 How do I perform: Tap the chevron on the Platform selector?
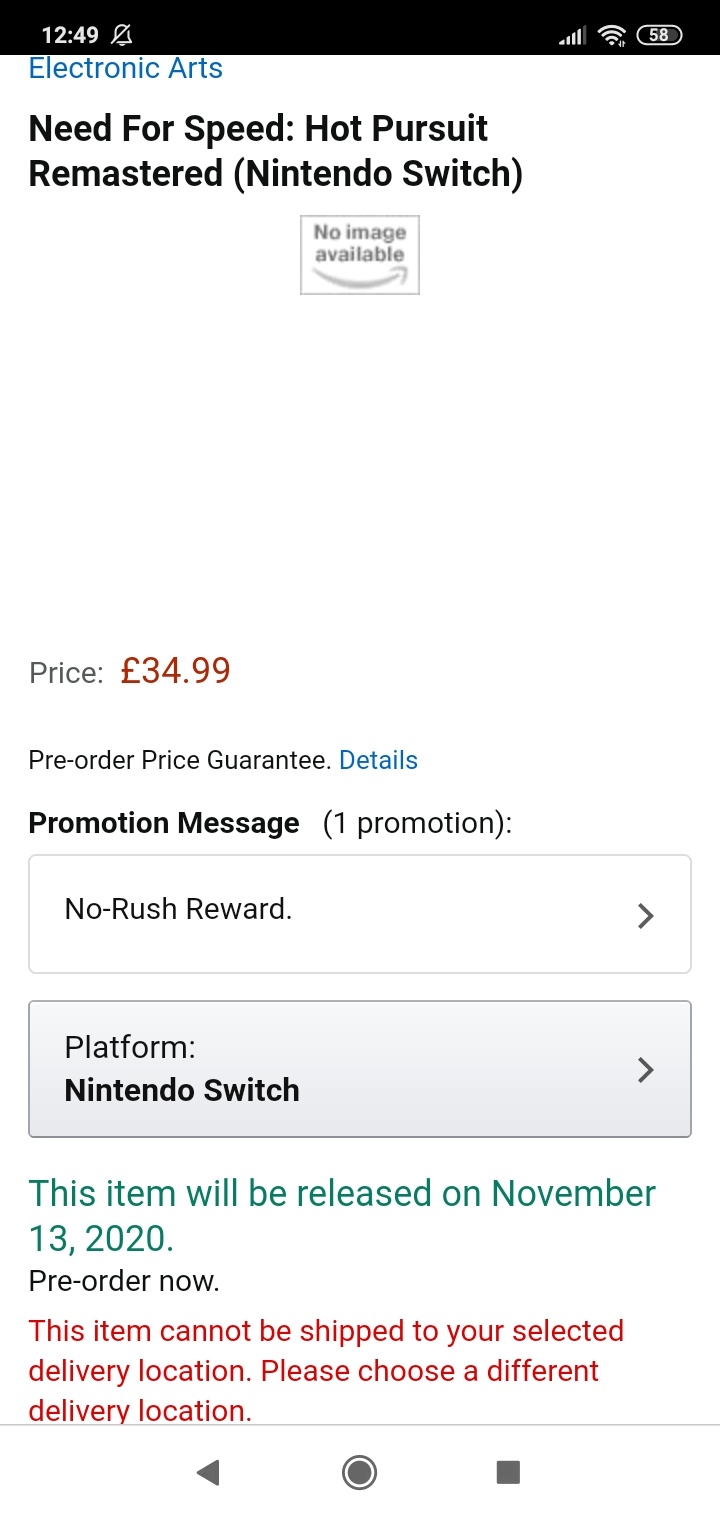(x=646, y=1070)
